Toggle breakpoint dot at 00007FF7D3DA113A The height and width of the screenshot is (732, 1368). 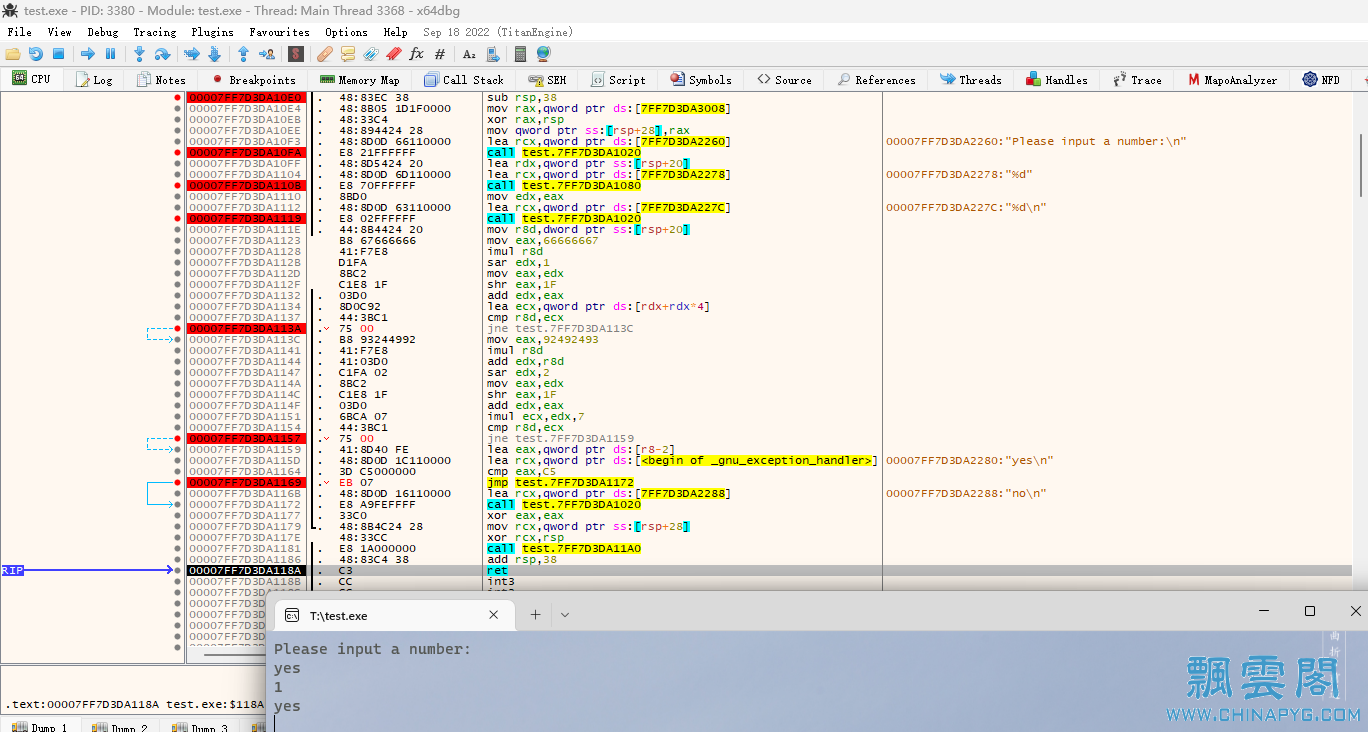point(178,328)
